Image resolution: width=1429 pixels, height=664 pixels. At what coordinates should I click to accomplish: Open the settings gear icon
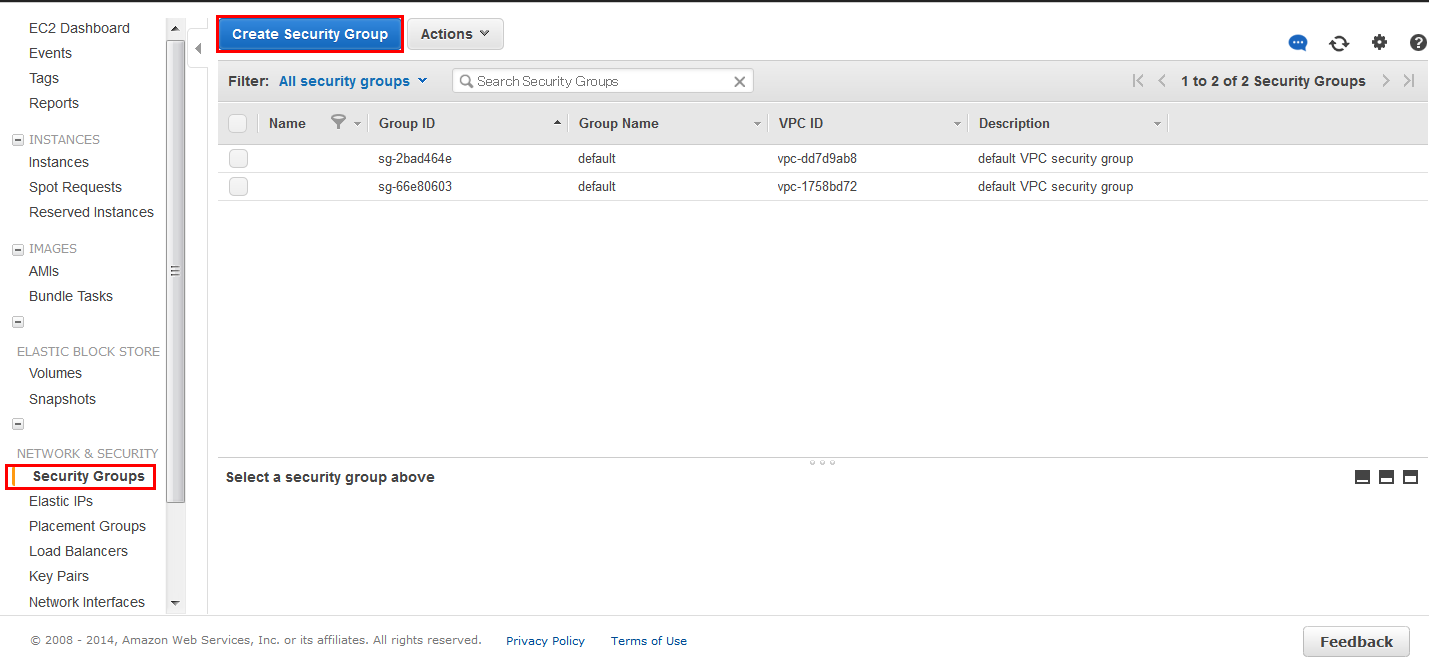(1379, 42)
